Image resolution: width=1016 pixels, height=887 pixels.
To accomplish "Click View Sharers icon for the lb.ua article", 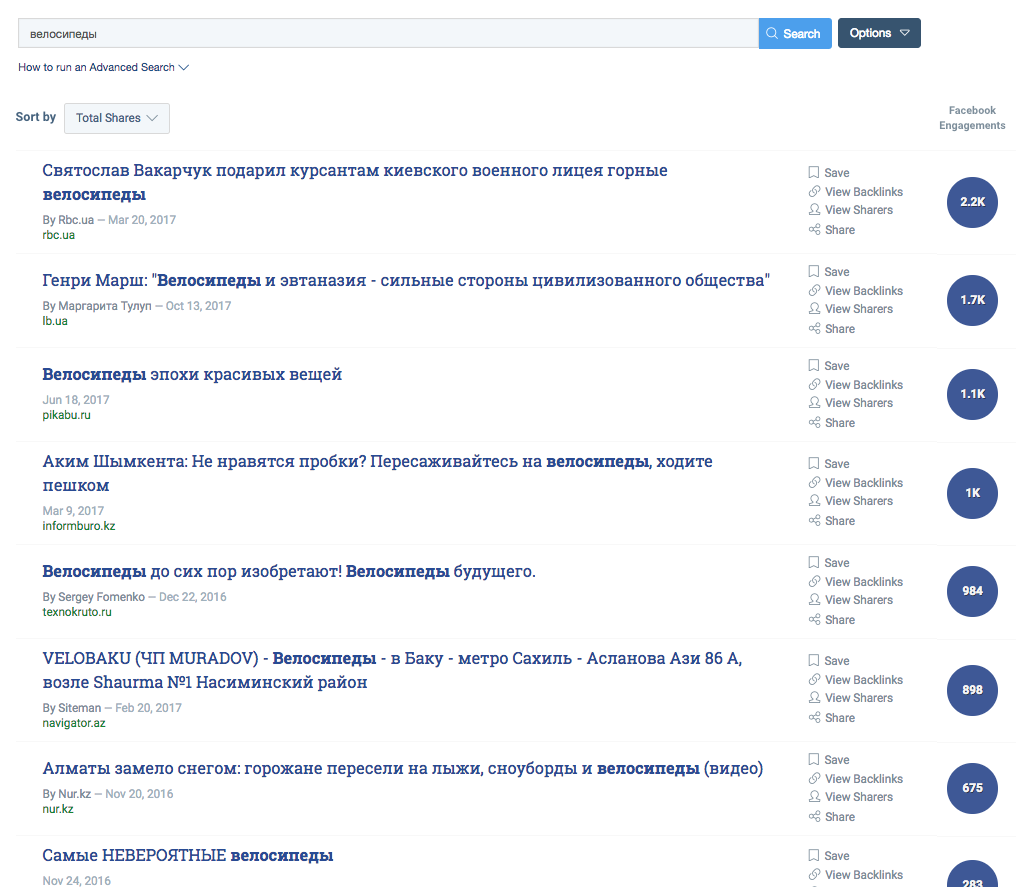I will pyautogui.click(x=814, y=308).
